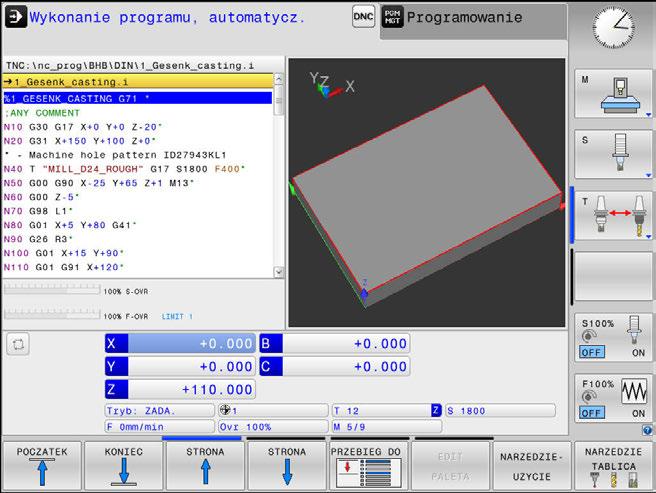Image resolution: width=656 pixels, height=493 pixels.
Task: Jump to program end with KONIEC
Action: tap(123, 465)
